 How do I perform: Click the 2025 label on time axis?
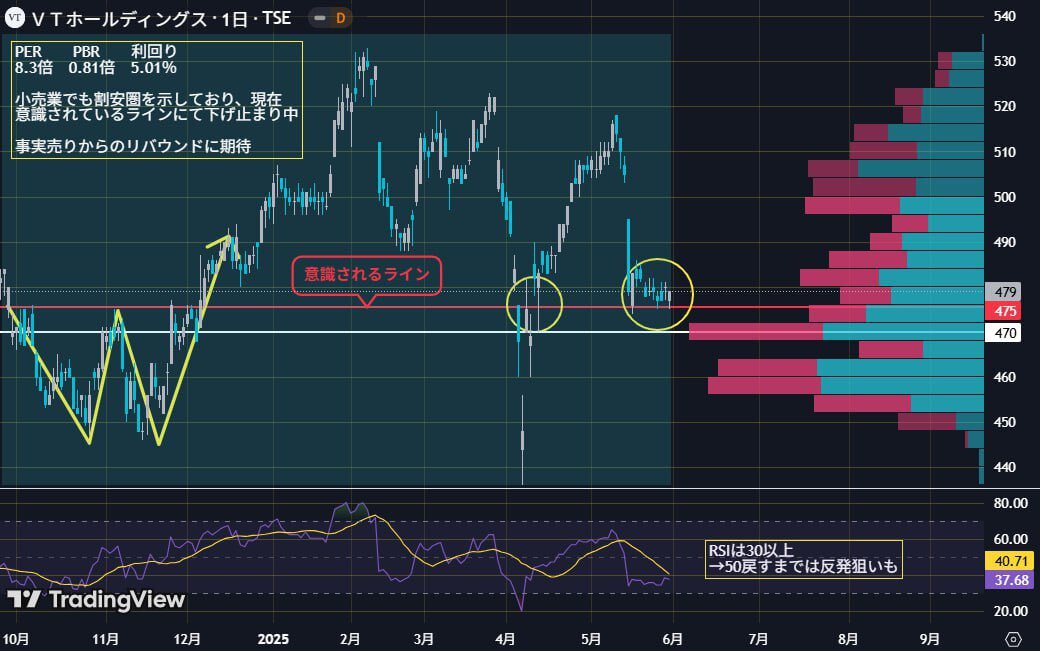[272, 638]
